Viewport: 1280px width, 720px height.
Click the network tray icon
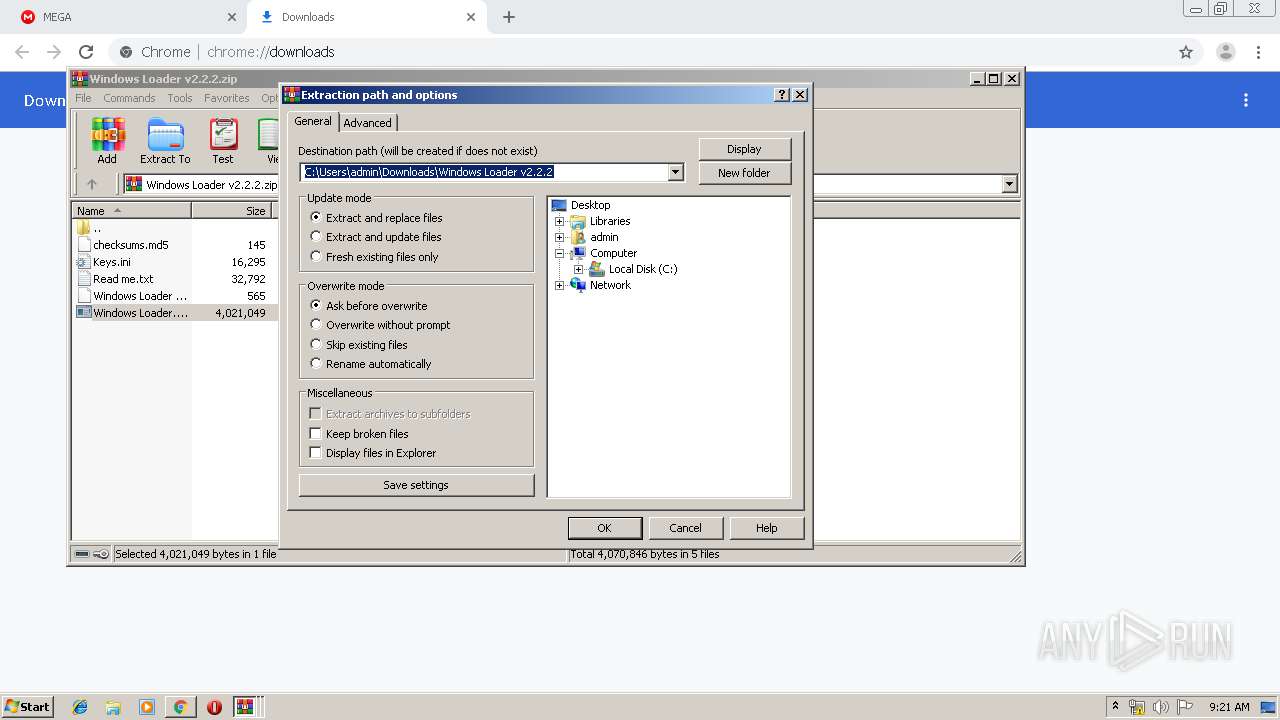1137,707
